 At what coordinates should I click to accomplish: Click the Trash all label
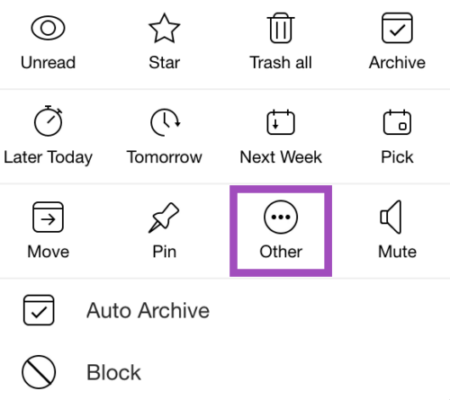click(x=281, y=62)
